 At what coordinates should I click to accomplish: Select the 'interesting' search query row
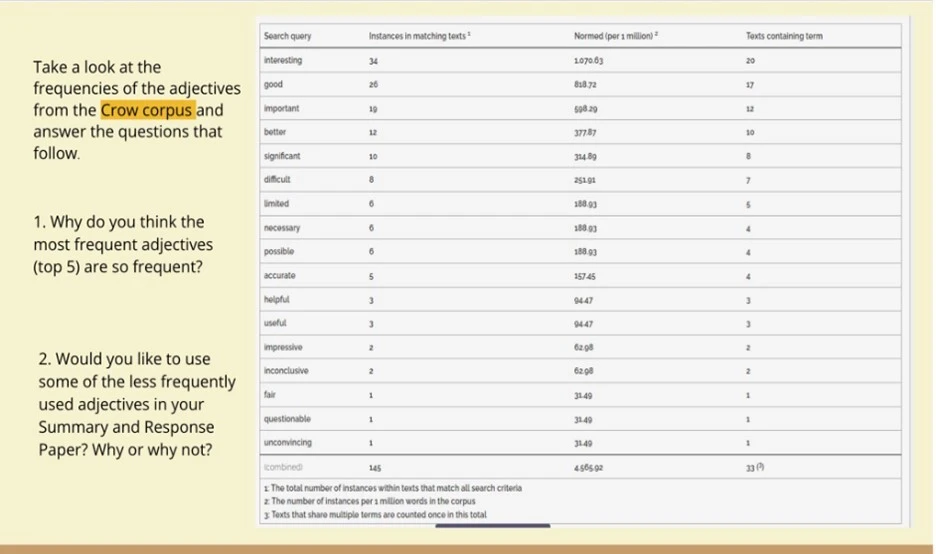pos(283,60)
